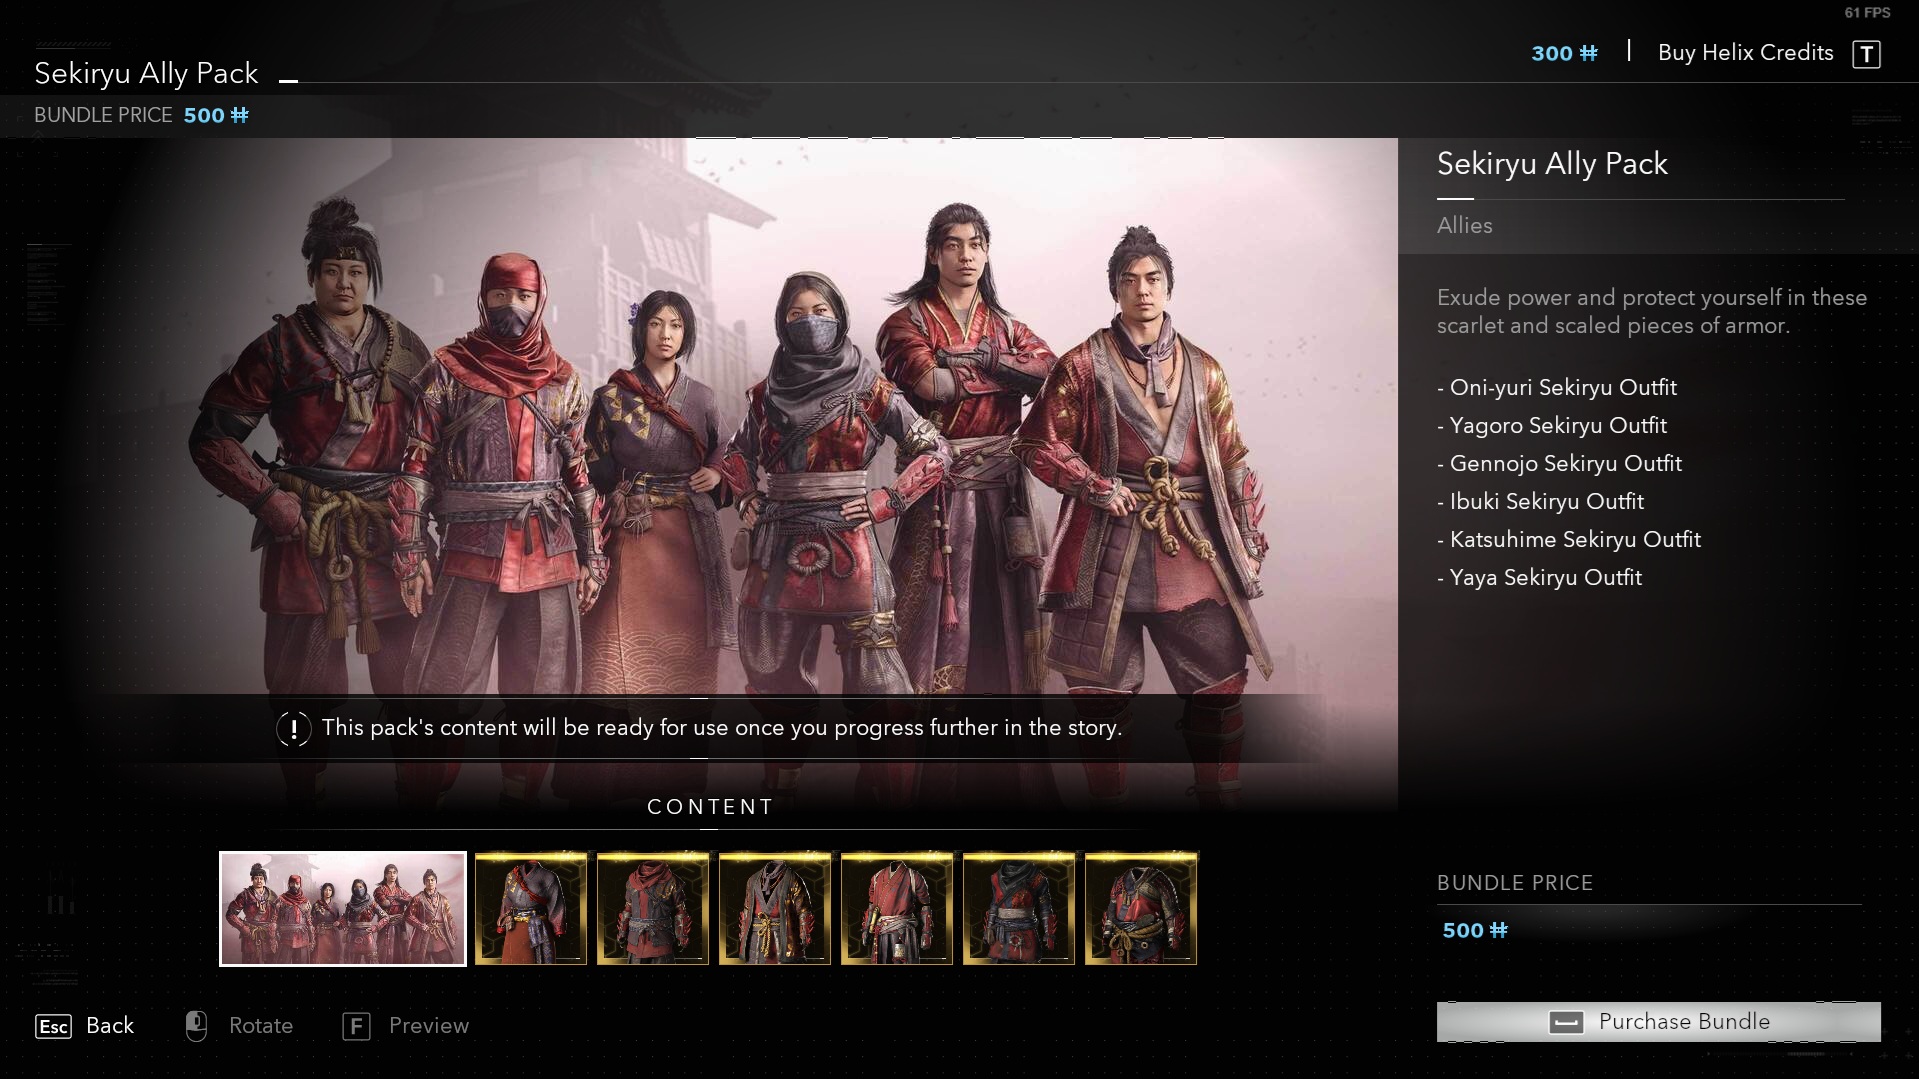Click the 500 bundle price in the header
The image size is (1919, 1079).
point(216,115)
